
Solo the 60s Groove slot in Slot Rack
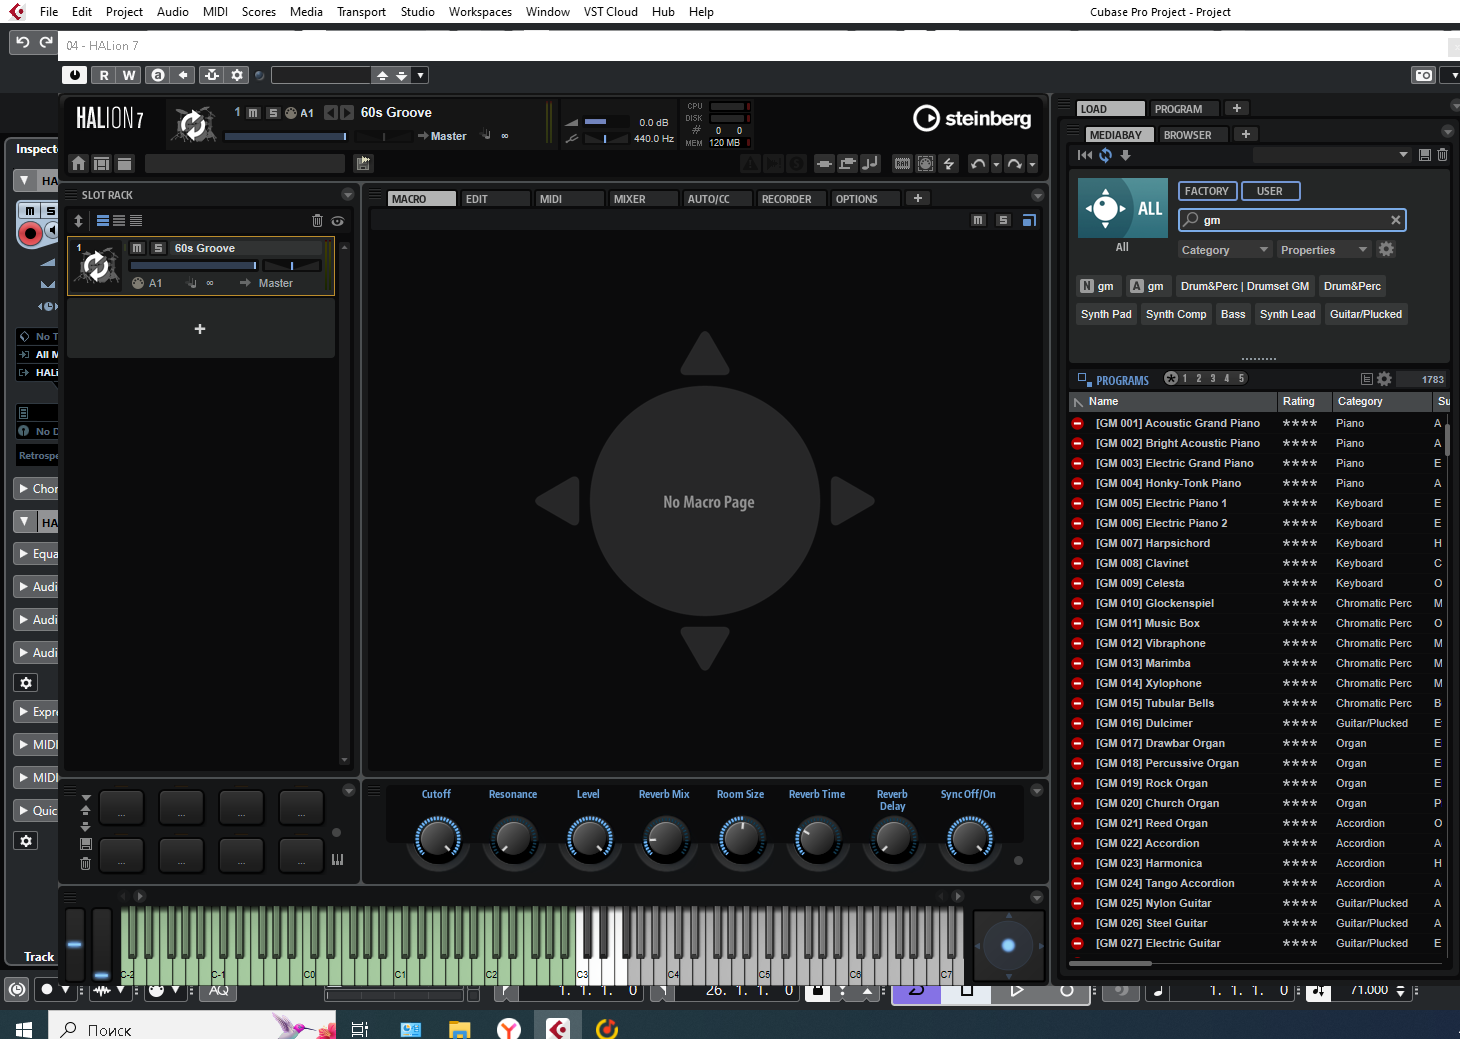[158, 248]
